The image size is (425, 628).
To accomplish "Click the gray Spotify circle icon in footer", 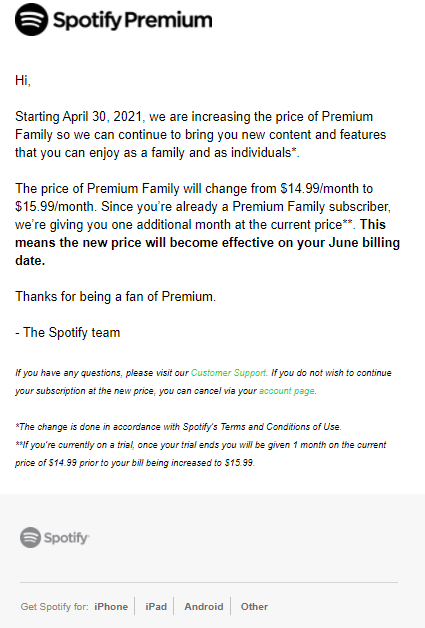I will [30, 537].
